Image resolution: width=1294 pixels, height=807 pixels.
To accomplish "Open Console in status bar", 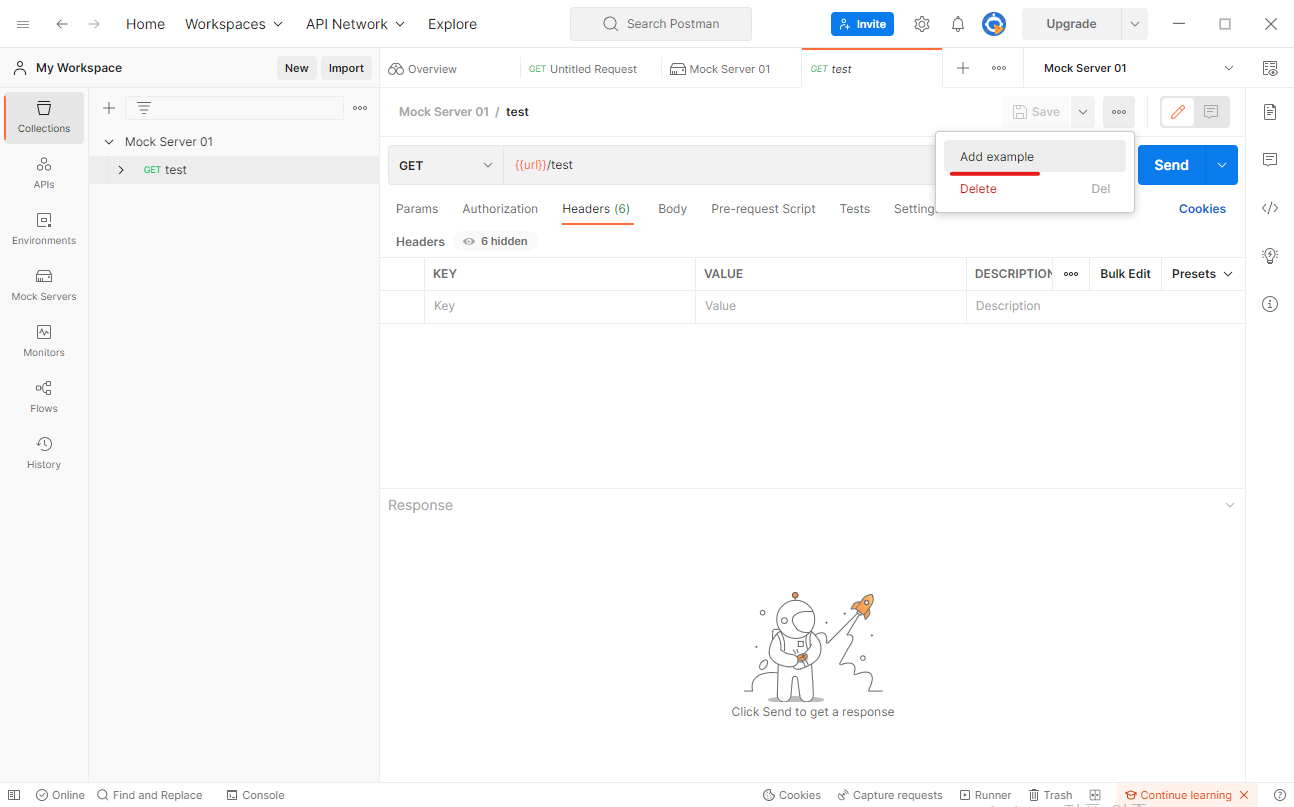I will click(x=255, y=795).
